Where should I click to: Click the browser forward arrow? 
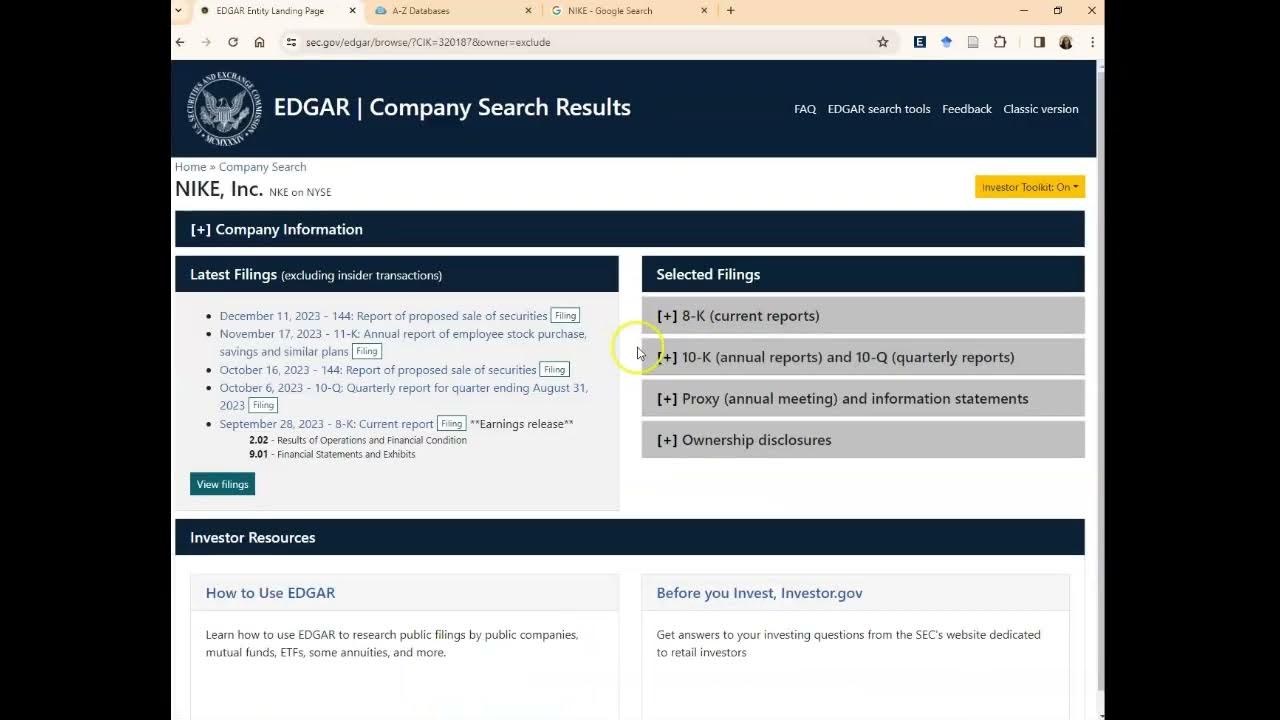coord(206,42)
